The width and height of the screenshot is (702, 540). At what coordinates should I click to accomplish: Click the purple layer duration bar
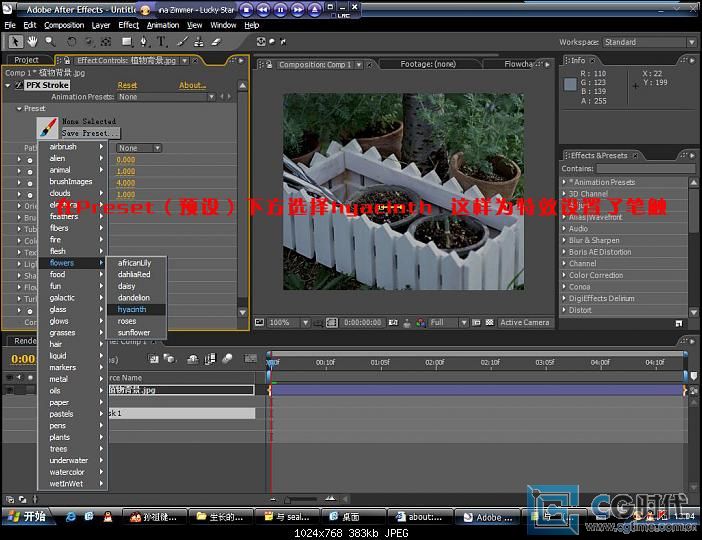click(477, 390)
